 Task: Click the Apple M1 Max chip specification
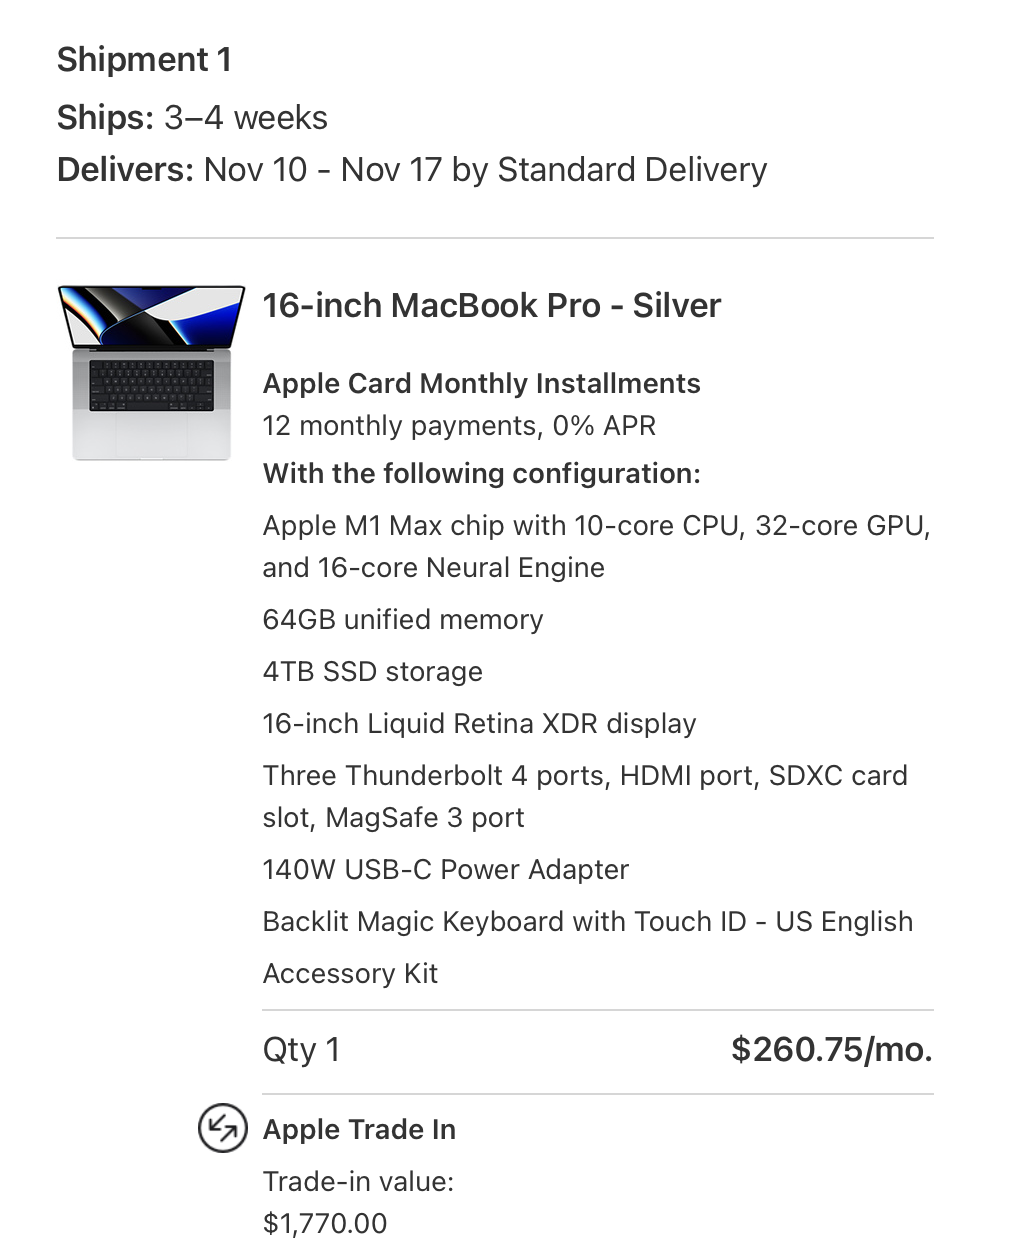point(596,546)
